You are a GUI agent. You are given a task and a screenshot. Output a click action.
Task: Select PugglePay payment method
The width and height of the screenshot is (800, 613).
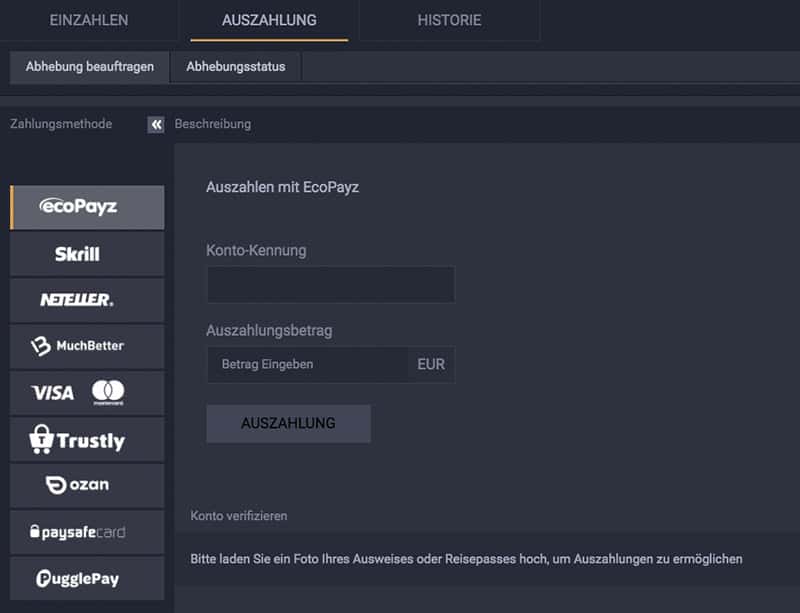87,578
